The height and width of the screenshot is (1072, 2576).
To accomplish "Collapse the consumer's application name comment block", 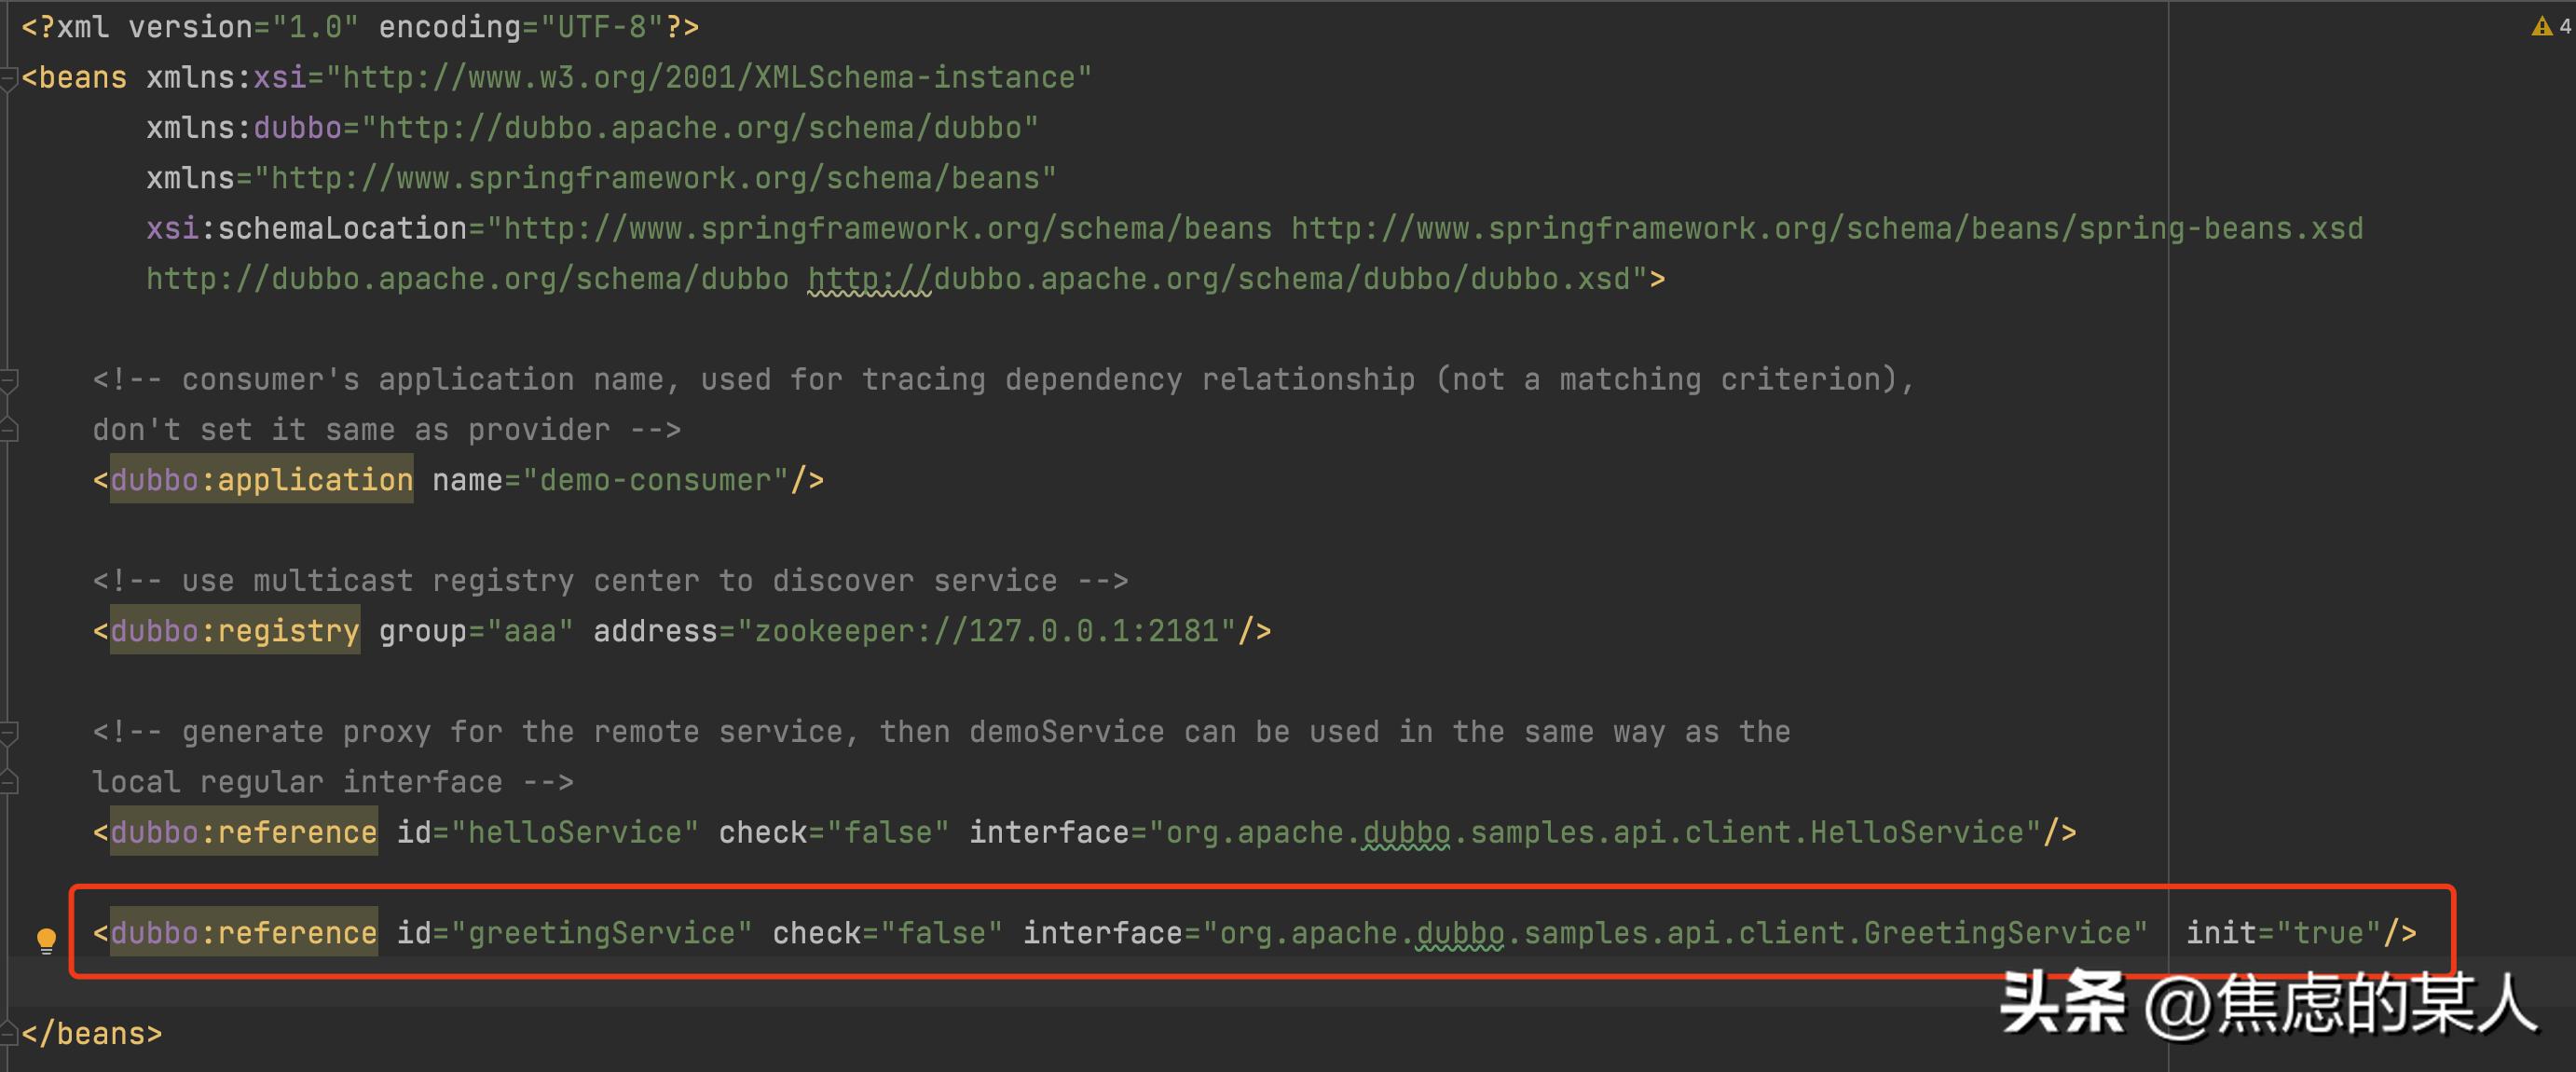I will pos(9,380).
